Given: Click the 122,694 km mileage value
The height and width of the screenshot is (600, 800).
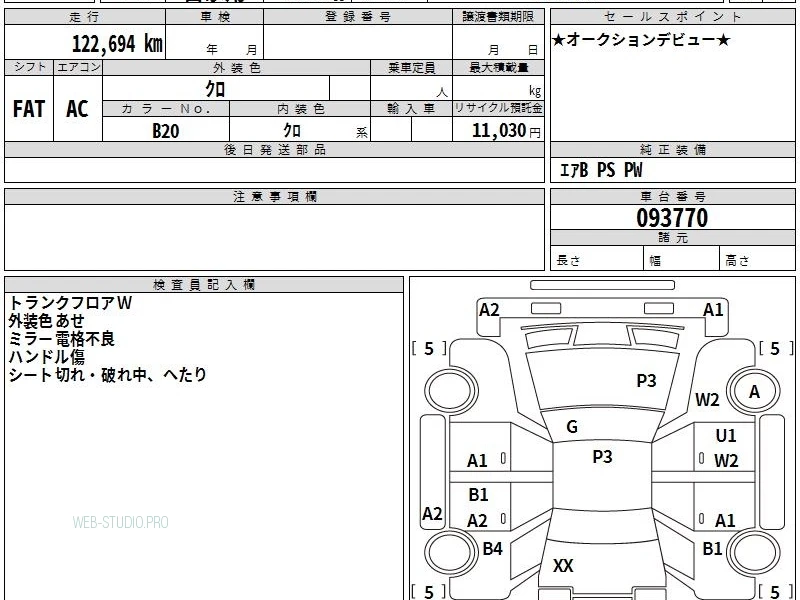Looking at the screenshot, I should [x=117, y=43].
